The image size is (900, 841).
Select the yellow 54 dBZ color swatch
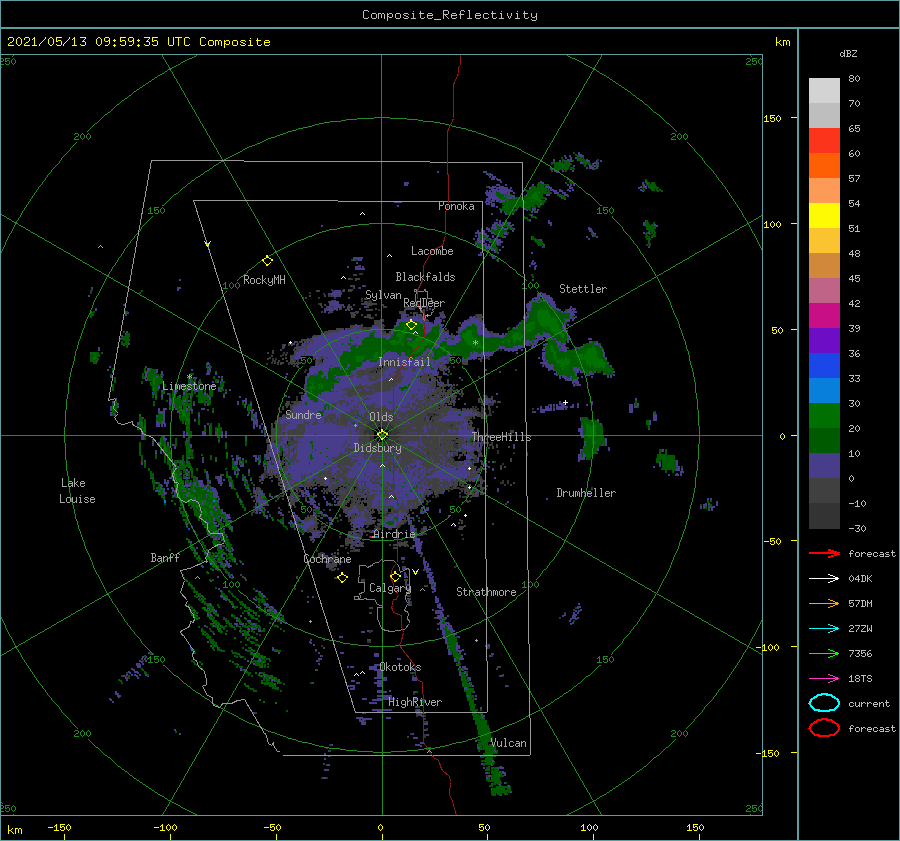(824, 216)
